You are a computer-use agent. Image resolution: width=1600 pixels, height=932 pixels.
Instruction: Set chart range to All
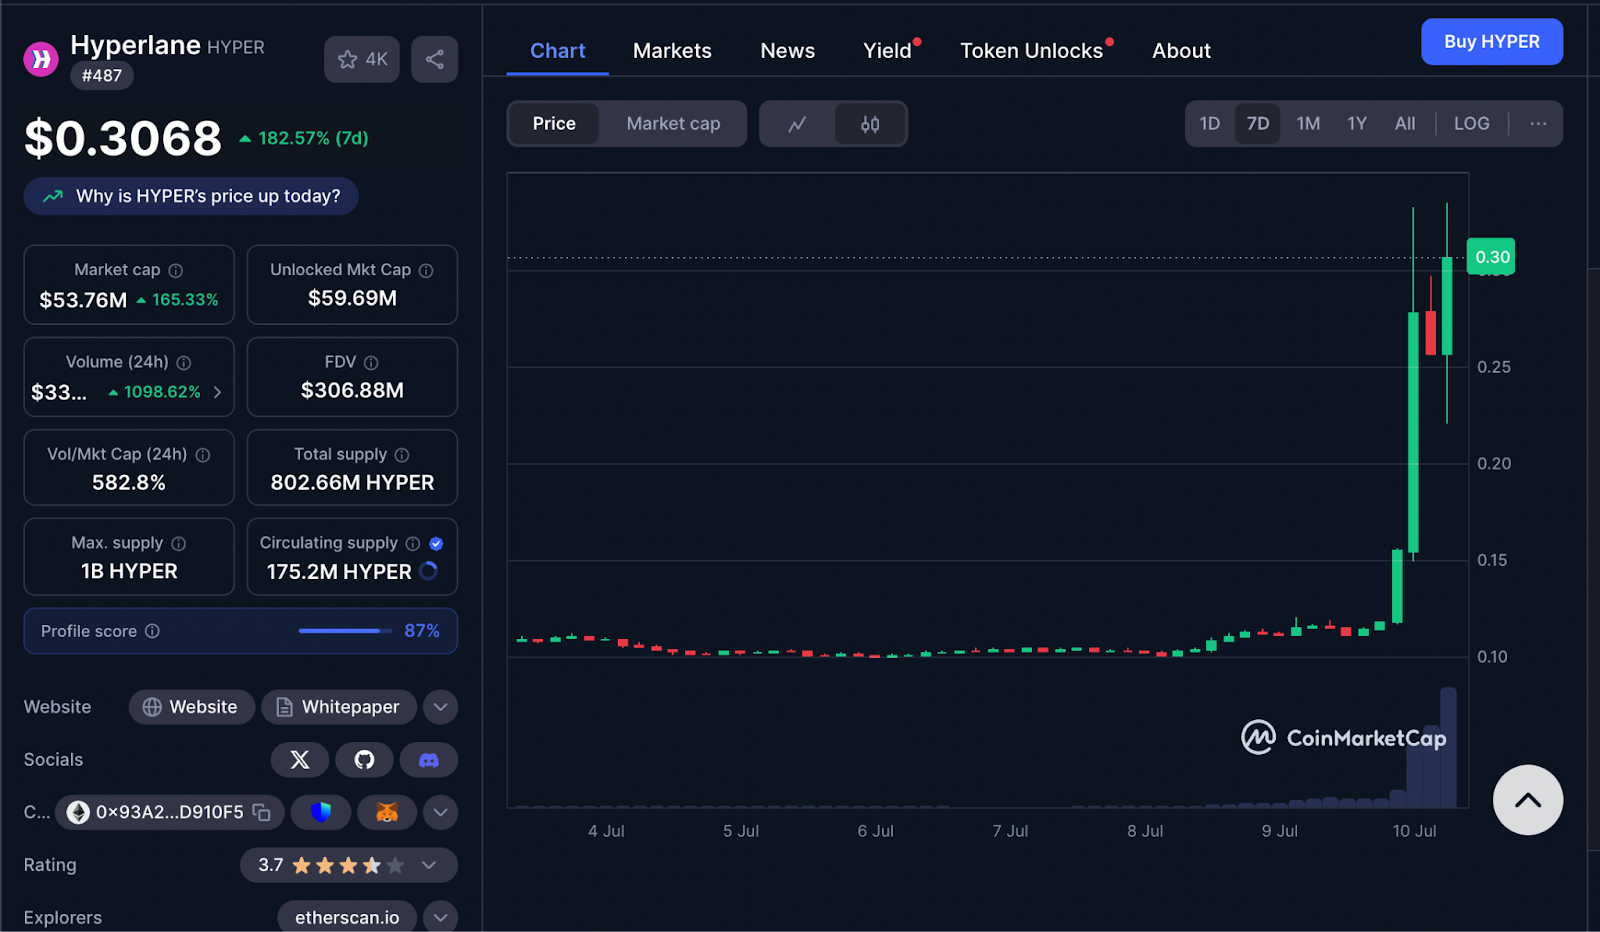[x=1405, y=124]
